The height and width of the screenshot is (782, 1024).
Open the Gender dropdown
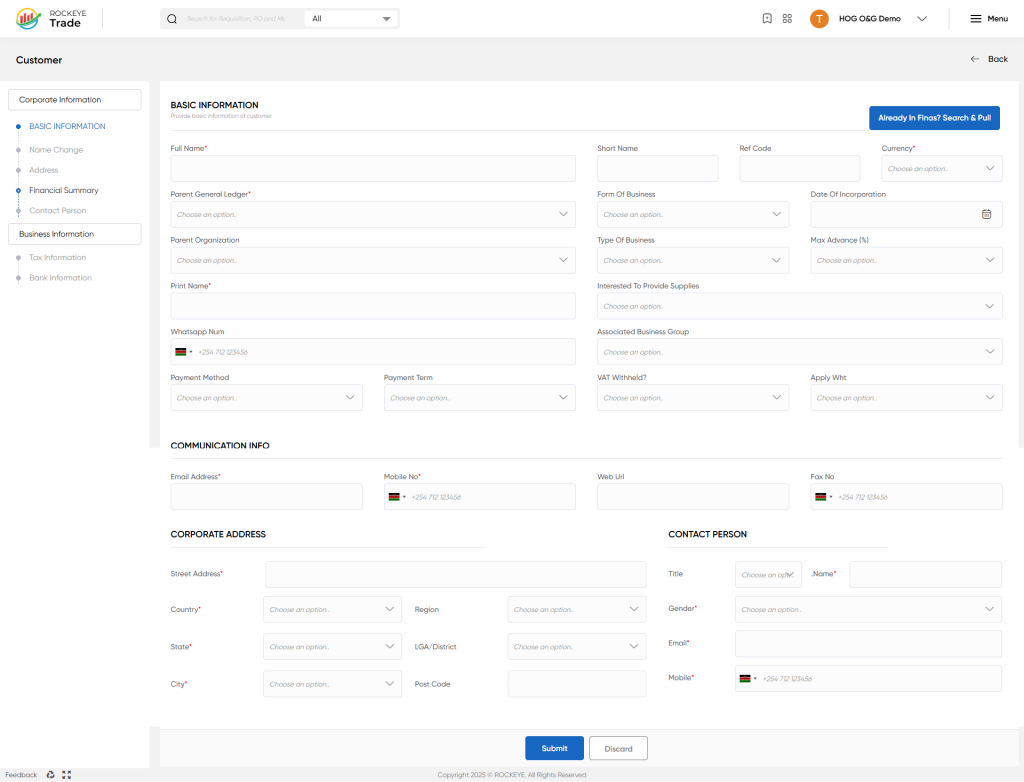pyautogui.click(x=868, y=609)
